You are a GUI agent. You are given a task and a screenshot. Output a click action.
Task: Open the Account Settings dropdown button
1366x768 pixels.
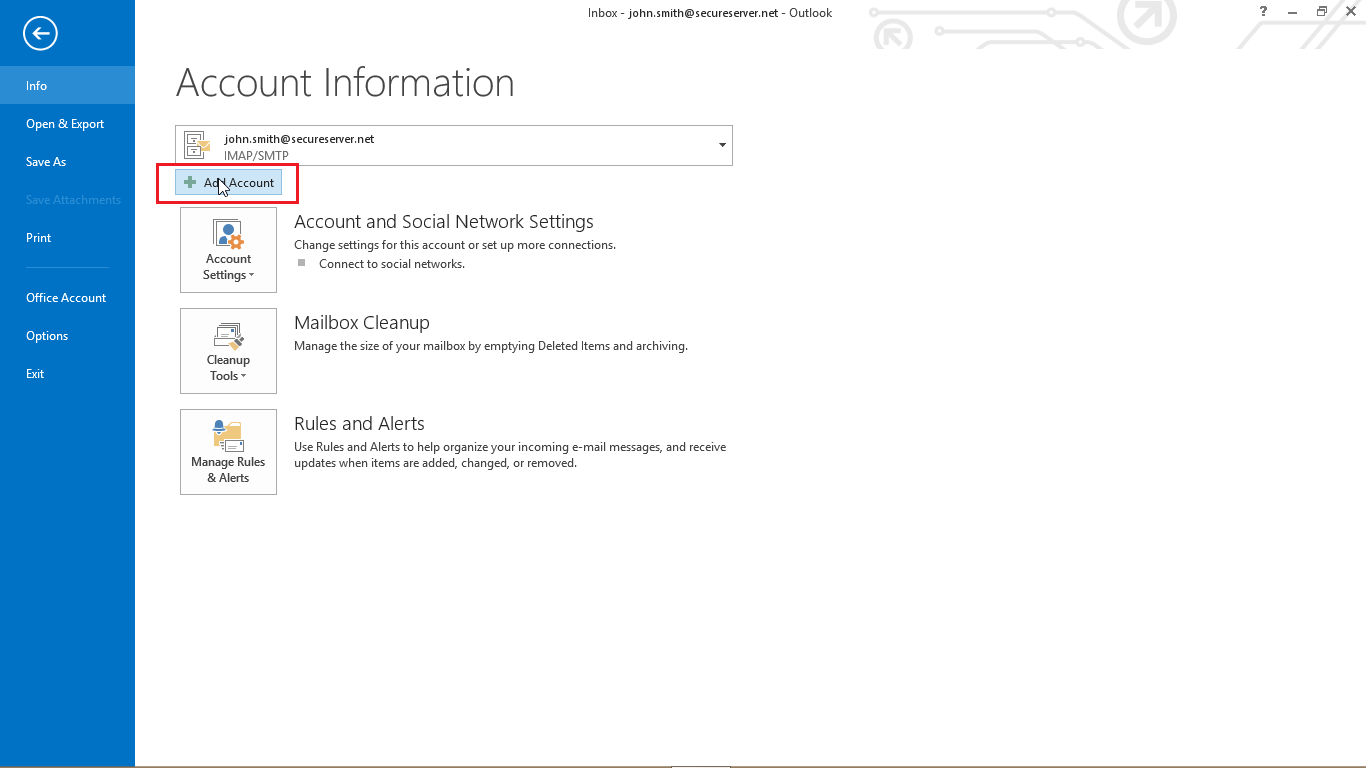point(228,250)
